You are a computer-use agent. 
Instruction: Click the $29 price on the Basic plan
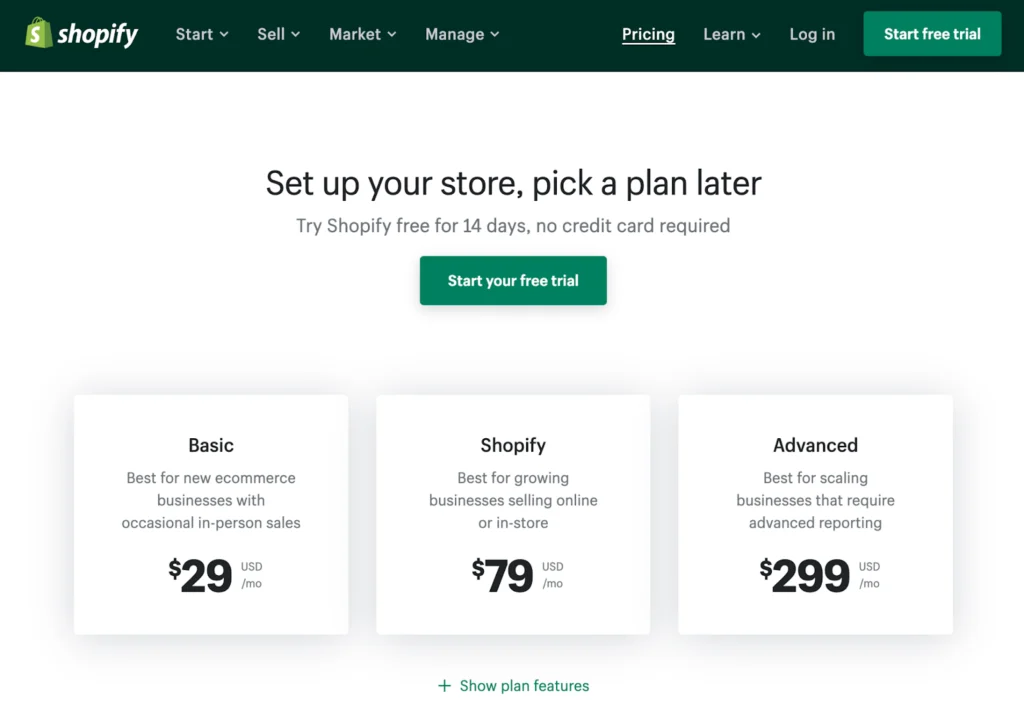(x=202, y=576)
